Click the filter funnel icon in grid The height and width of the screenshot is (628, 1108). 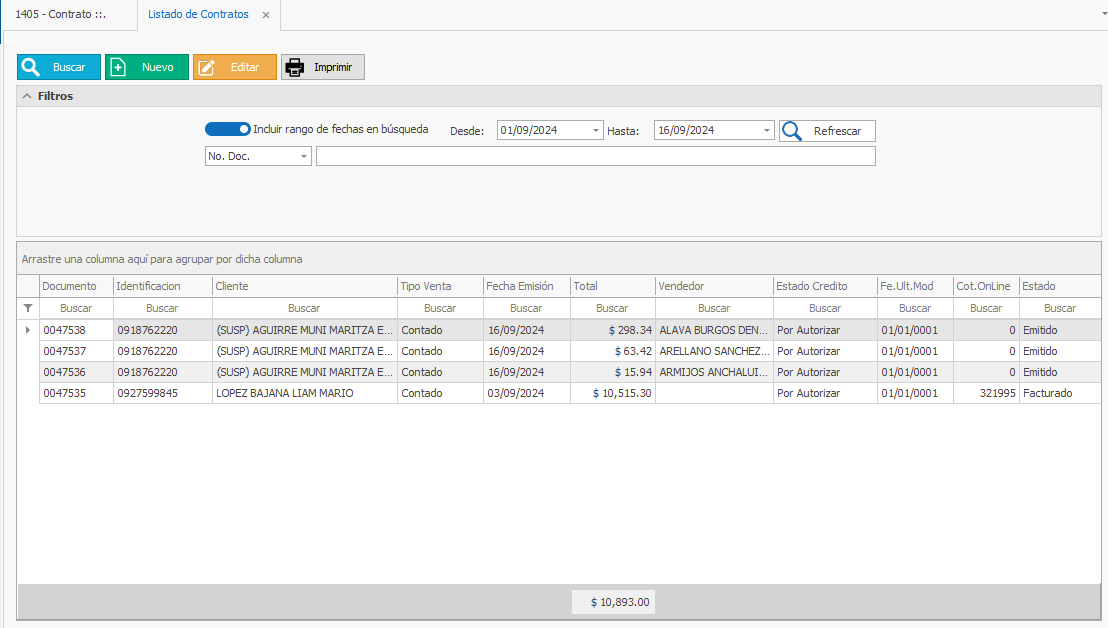(x=28, y=308)
